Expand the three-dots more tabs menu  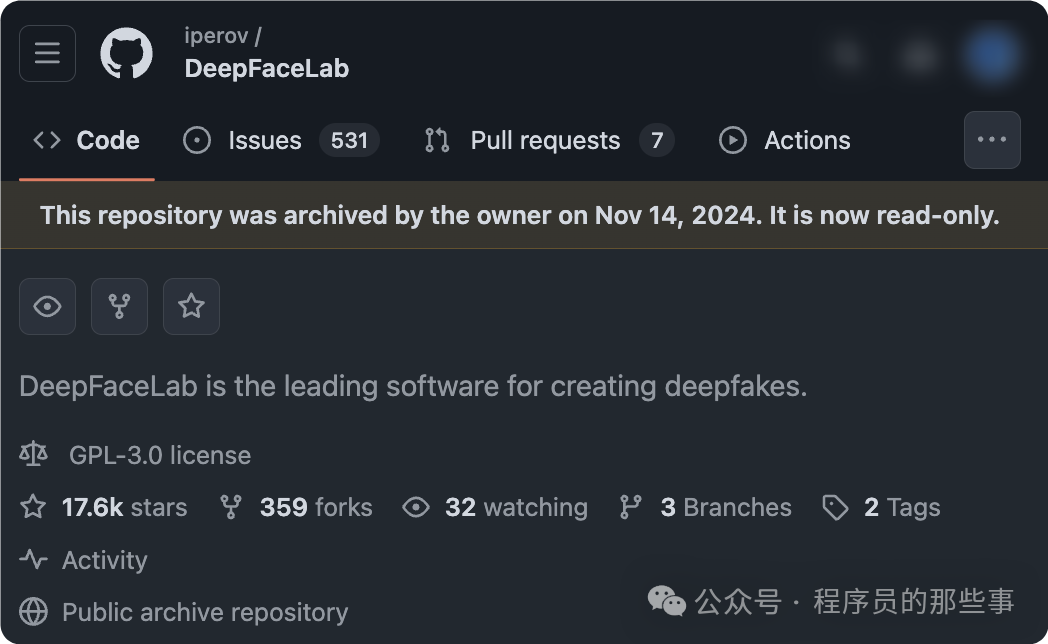(x=992, y=140)
